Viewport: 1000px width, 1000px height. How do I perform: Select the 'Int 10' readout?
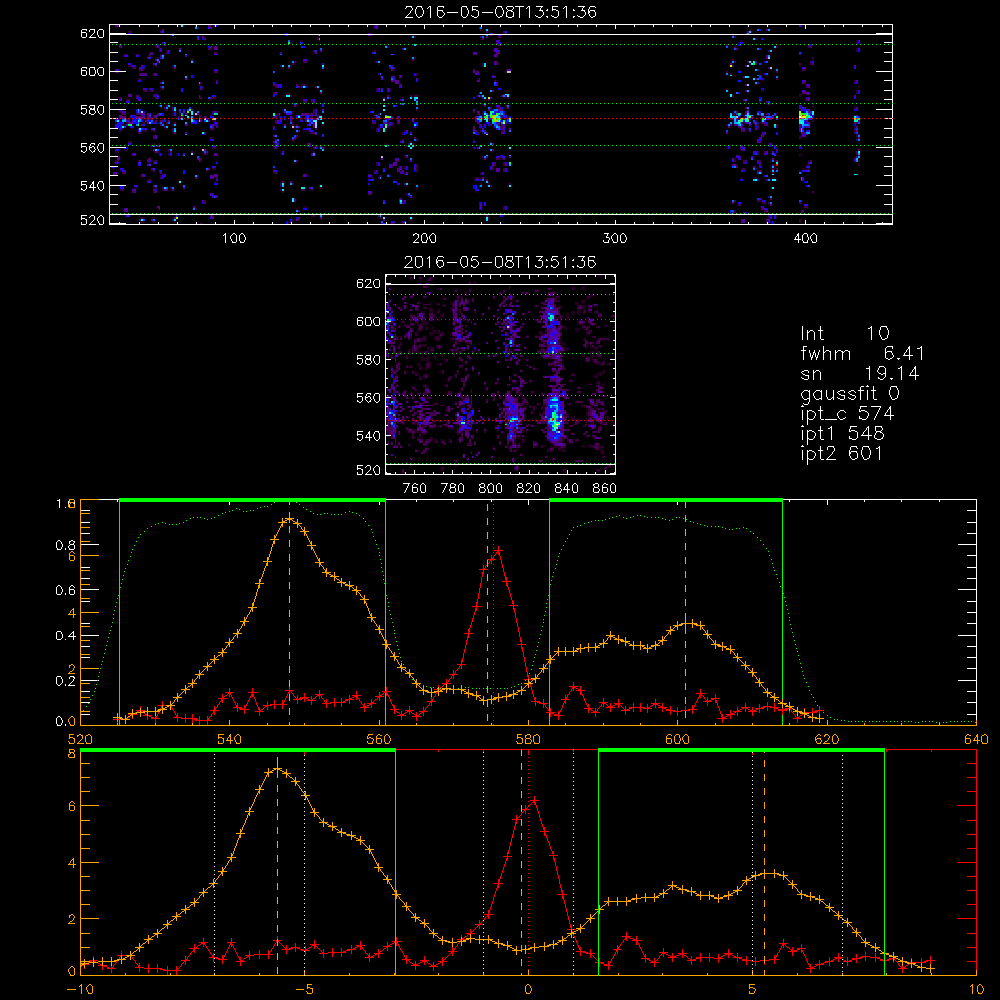[845, 333]
